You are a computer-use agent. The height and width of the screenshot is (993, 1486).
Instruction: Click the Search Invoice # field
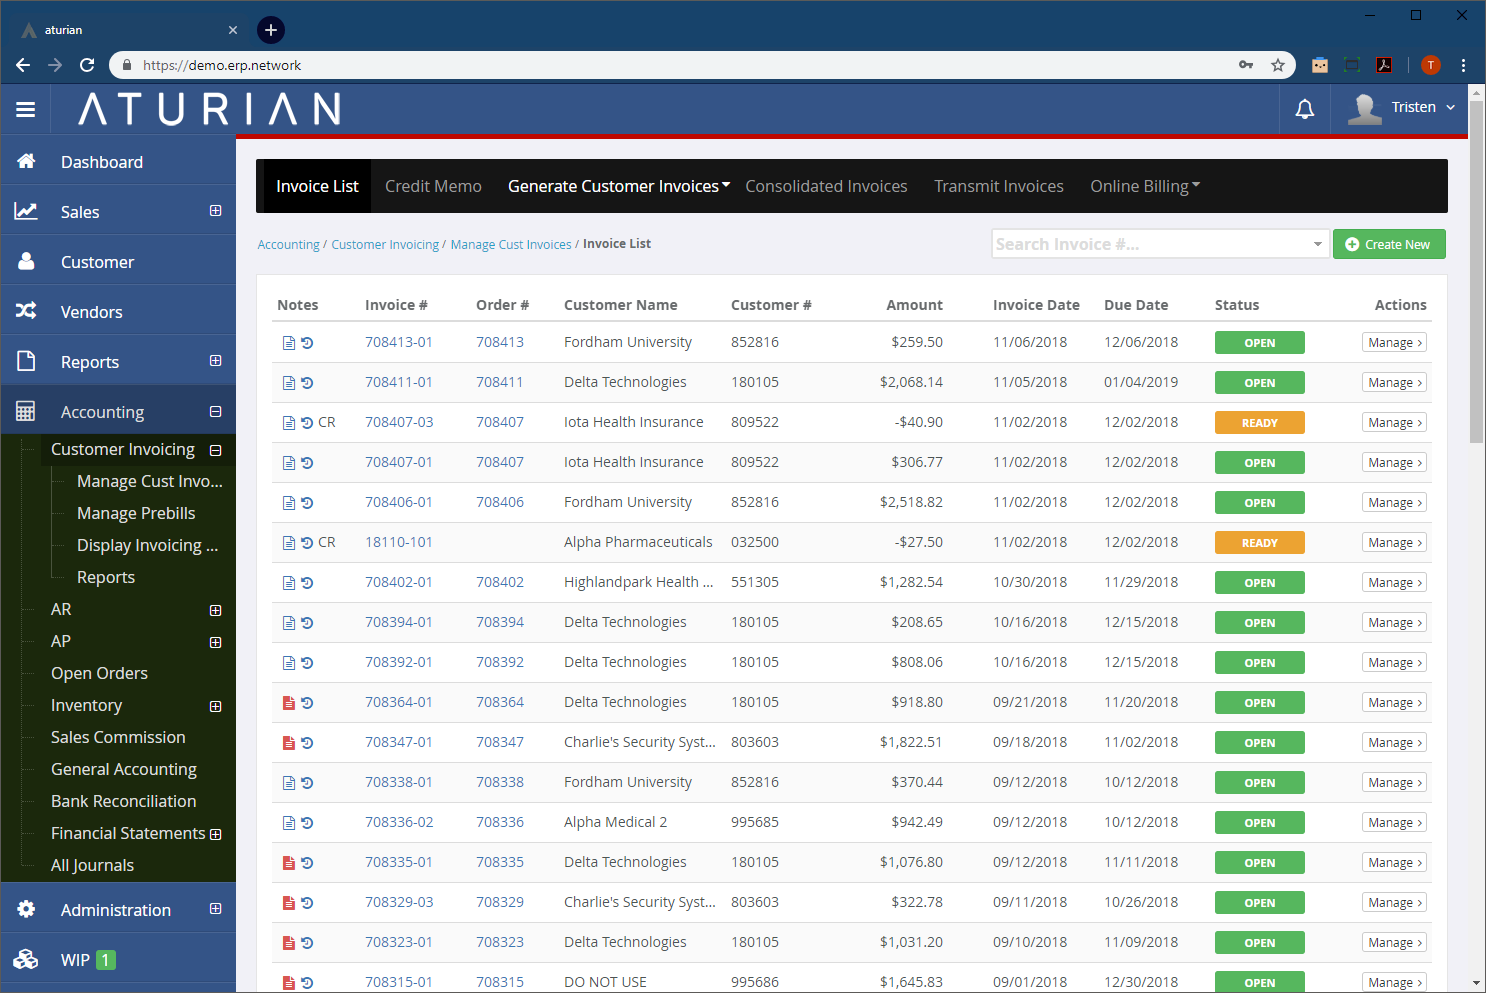pos(1150,244)
